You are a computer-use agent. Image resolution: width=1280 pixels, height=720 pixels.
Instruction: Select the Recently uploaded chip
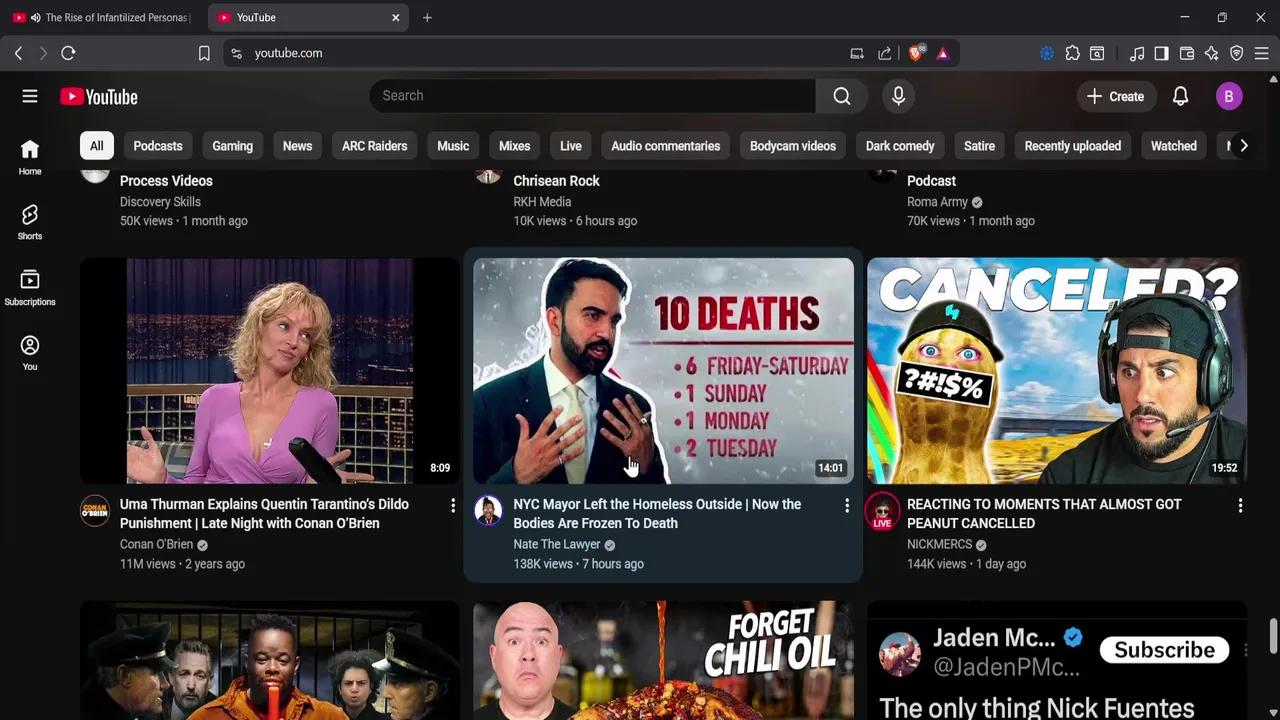coord(1072,146)
